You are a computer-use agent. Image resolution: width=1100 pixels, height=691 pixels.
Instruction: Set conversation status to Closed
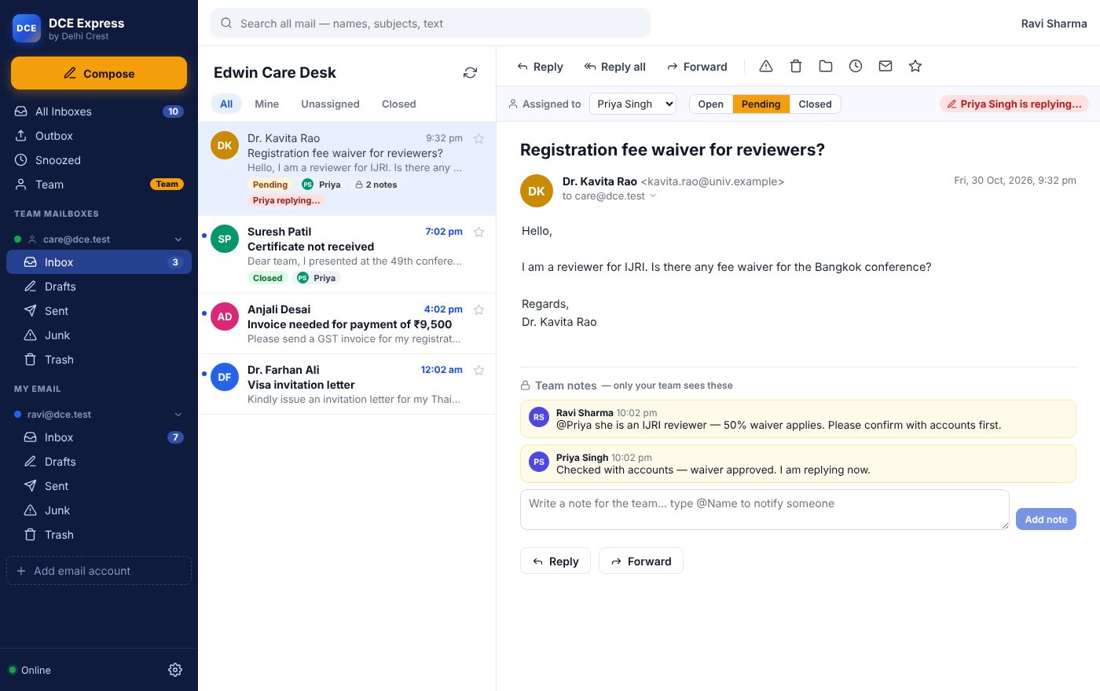pos(814,104)
